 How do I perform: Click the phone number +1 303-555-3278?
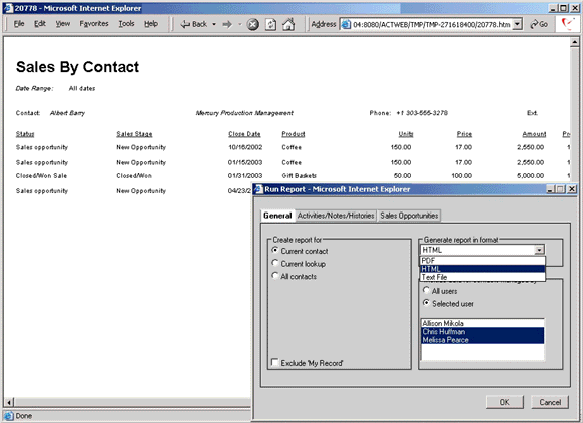click(x=422, y=113)
